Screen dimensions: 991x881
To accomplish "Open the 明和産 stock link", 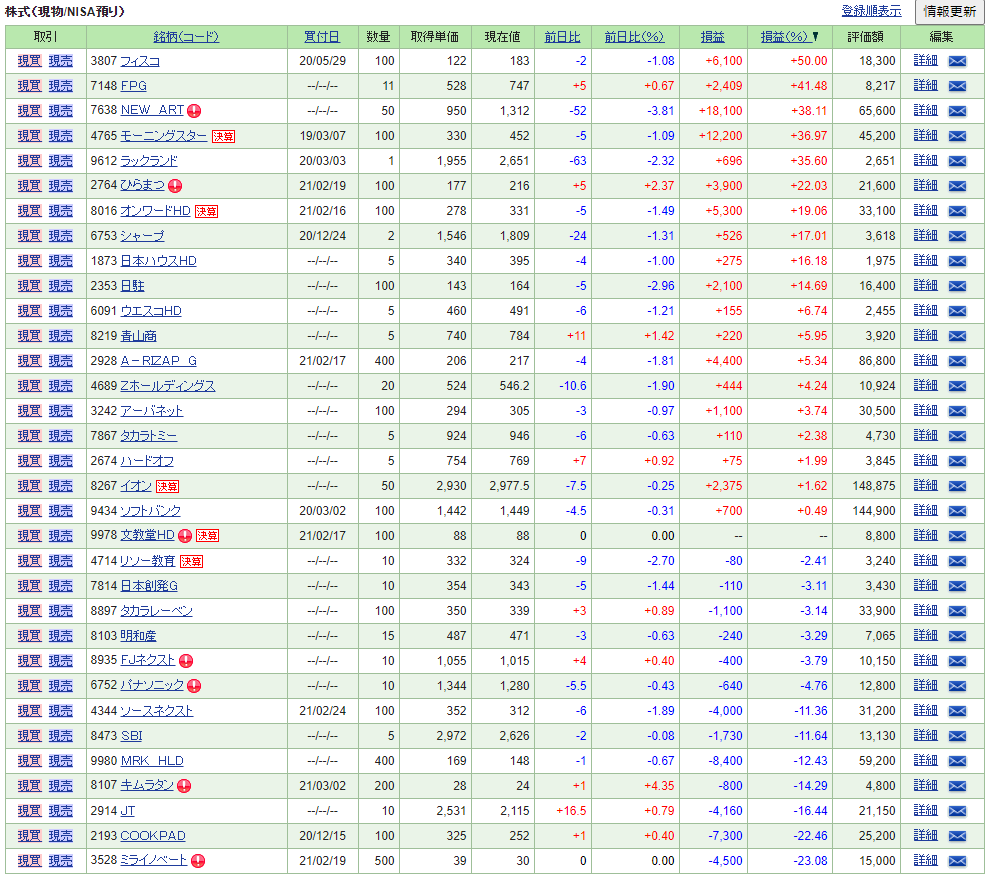I will point(138,636).
